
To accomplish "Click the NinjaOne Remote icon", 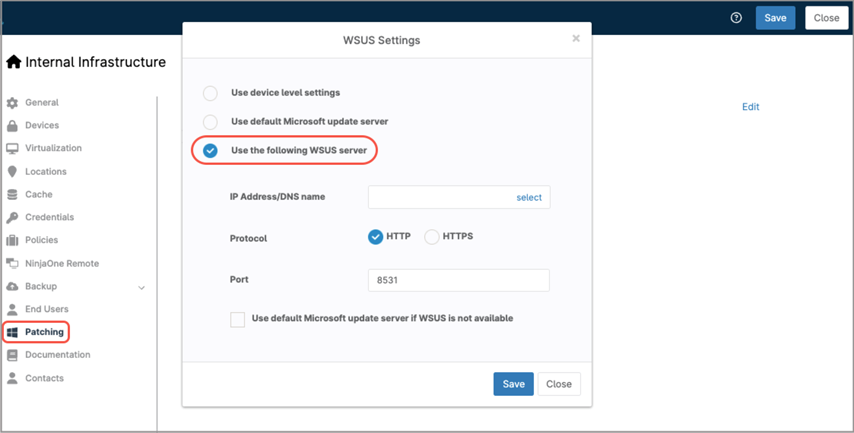I will (12, 263).
